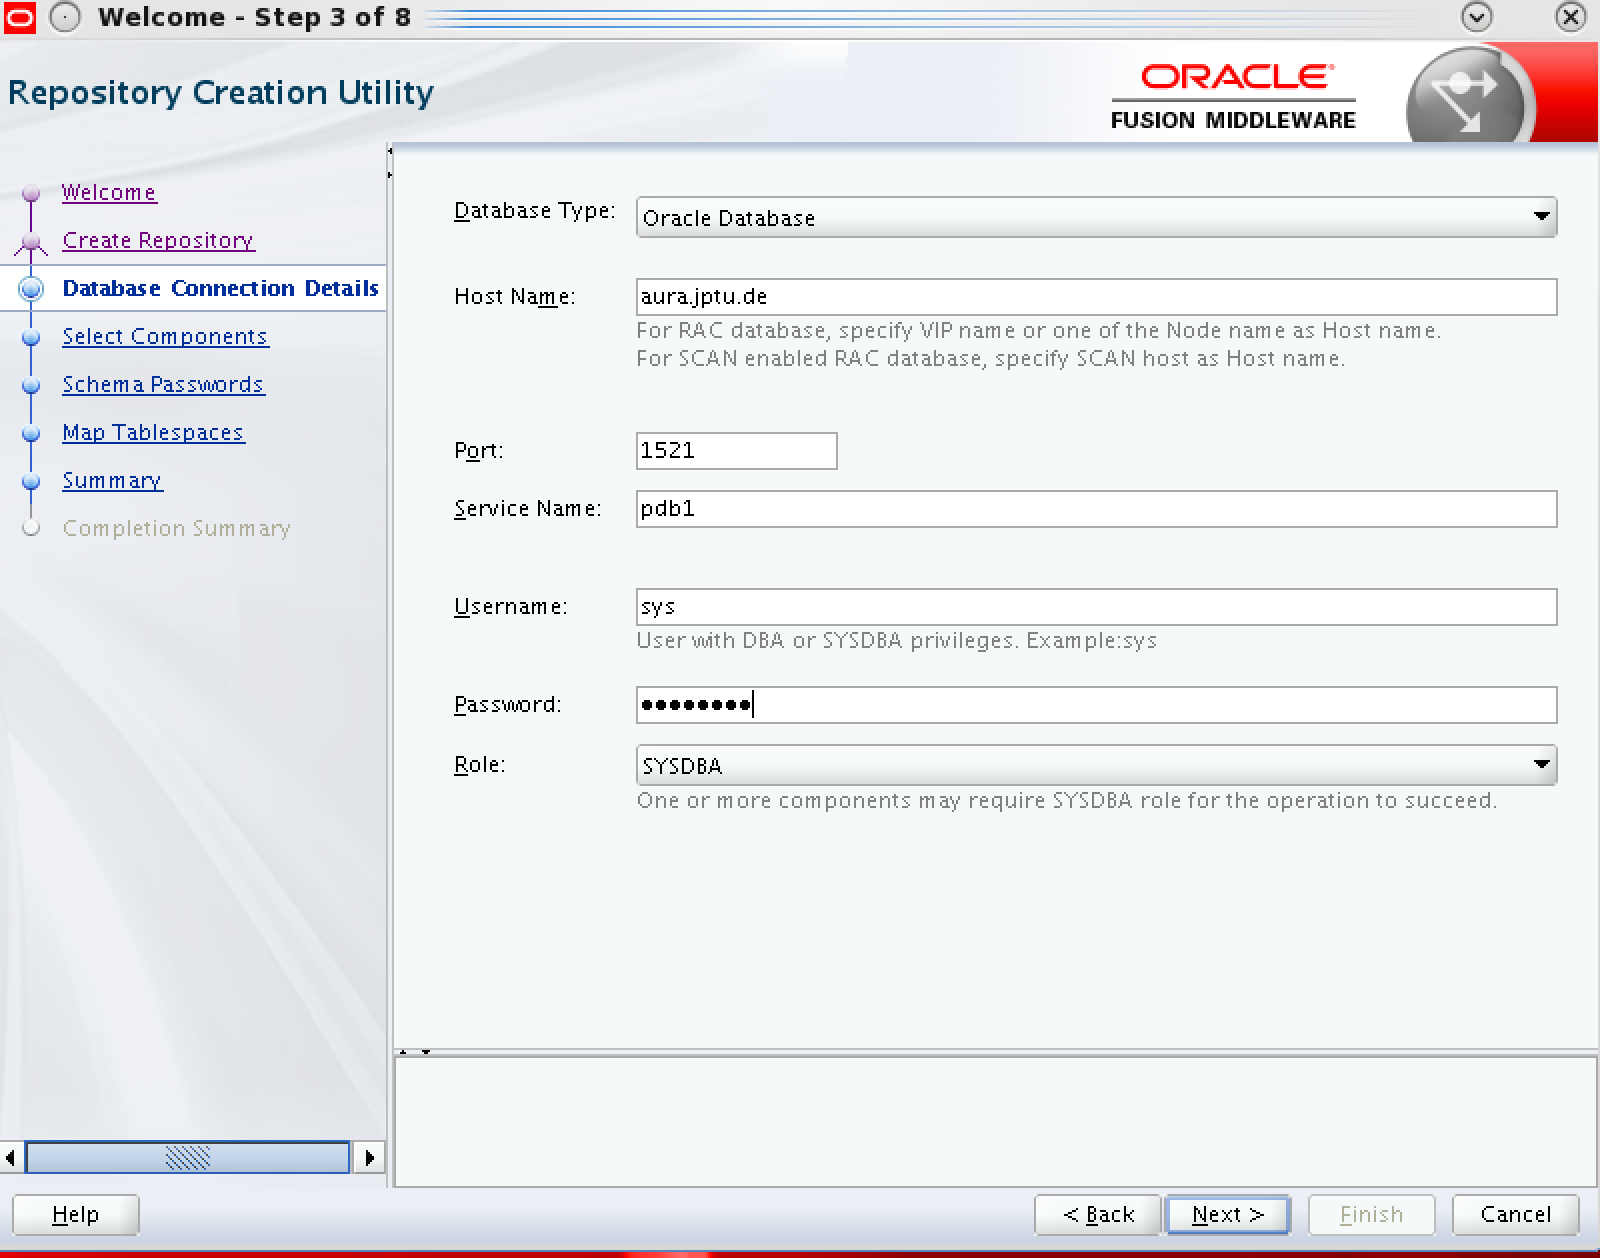Open the Schema Passwords step
Viewport: 1600px width, 1258px height.
[163, 384]
